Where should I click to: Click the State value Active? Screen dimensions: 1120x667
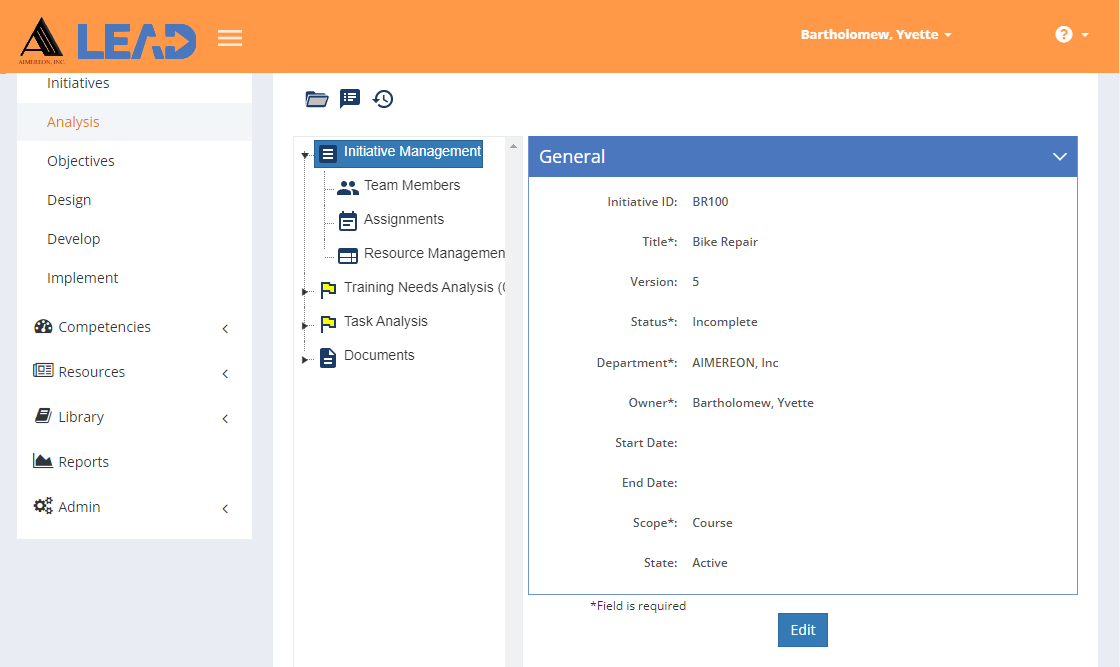click(x=710, y=563)
